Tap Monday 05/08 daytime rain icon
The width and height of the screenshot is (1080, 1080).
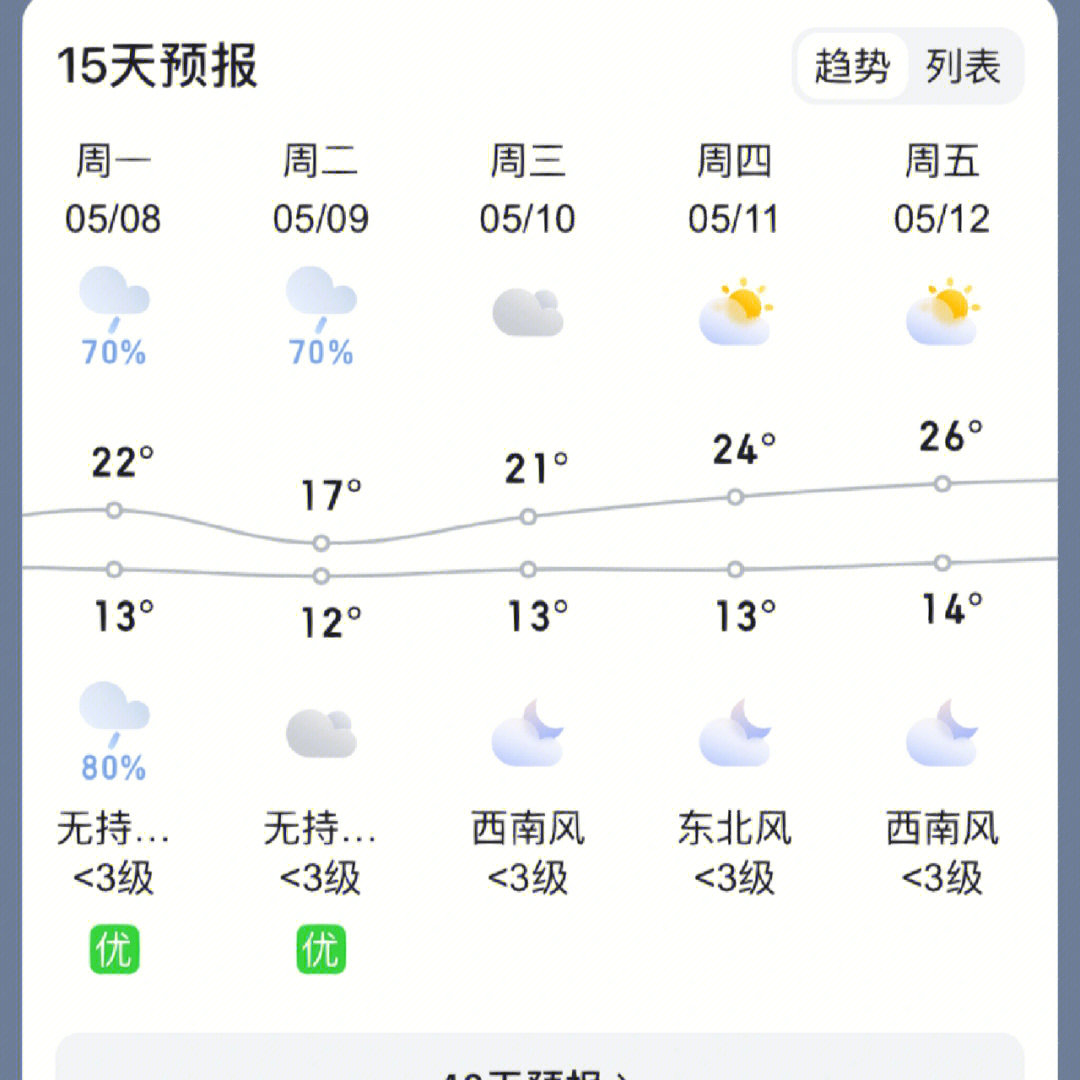click(x=114, y=300)
